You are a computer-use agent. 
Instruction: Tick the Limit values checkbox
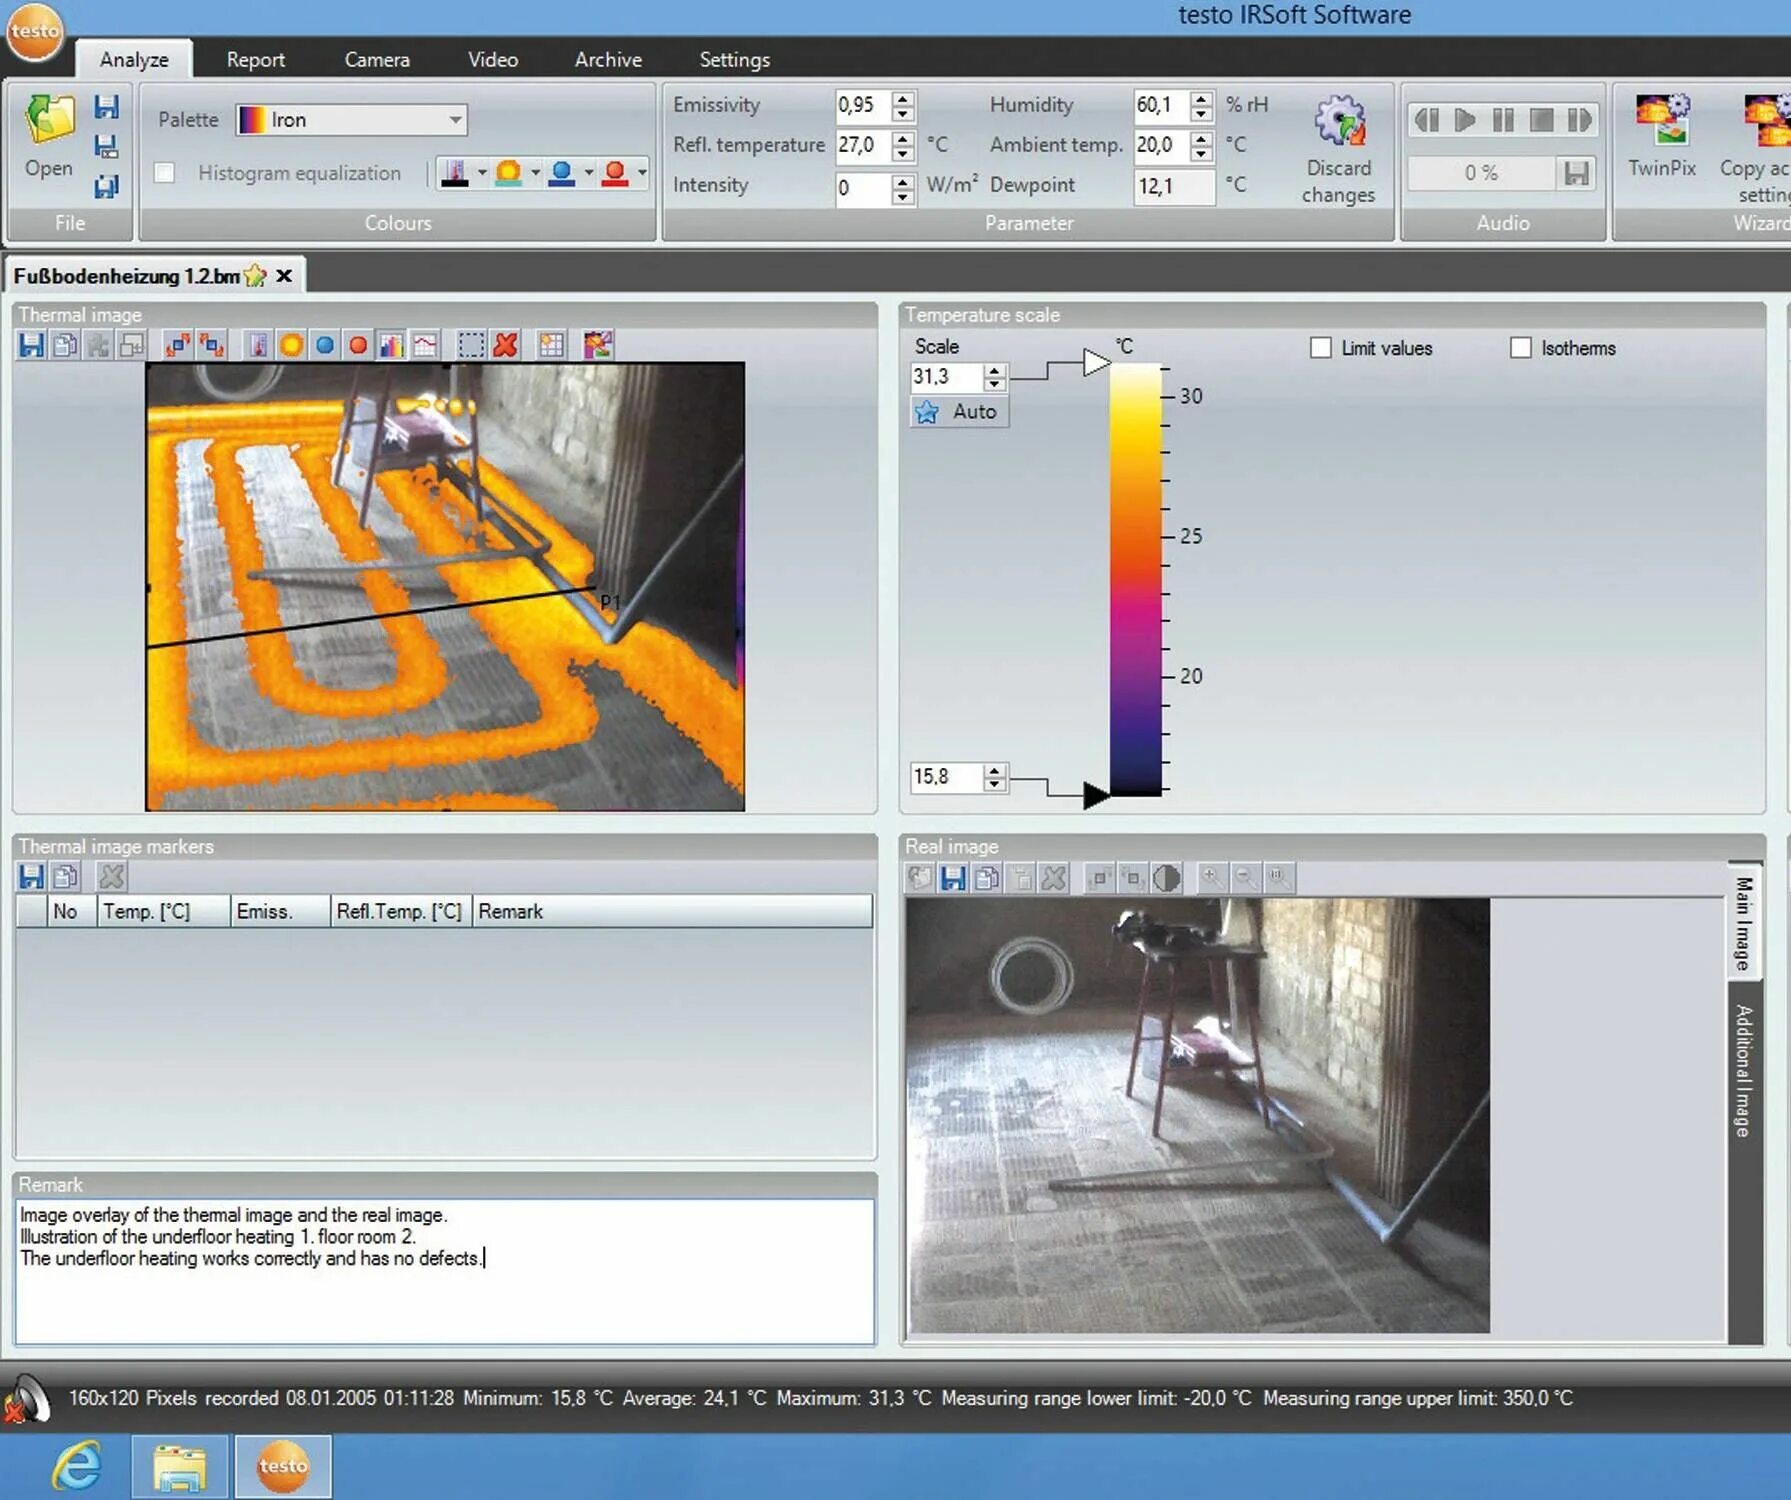tap(1321, 348)
